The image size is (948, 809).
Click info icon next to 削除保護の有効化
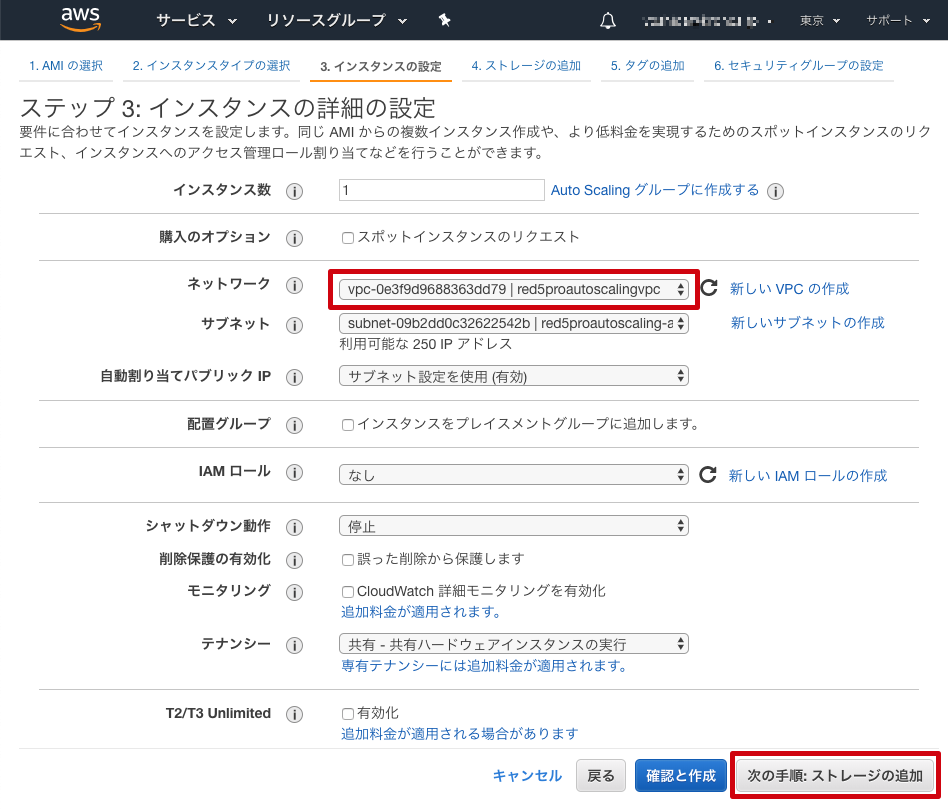(x=294, y=560)
